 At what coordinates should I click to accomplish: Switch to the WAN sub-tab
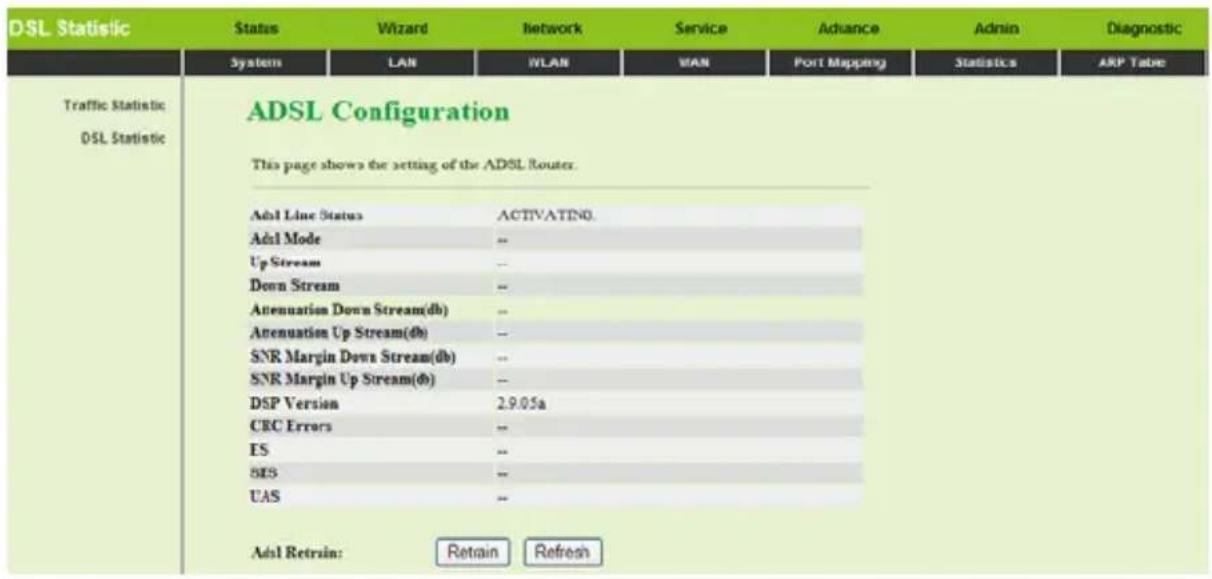pos(693,63)
